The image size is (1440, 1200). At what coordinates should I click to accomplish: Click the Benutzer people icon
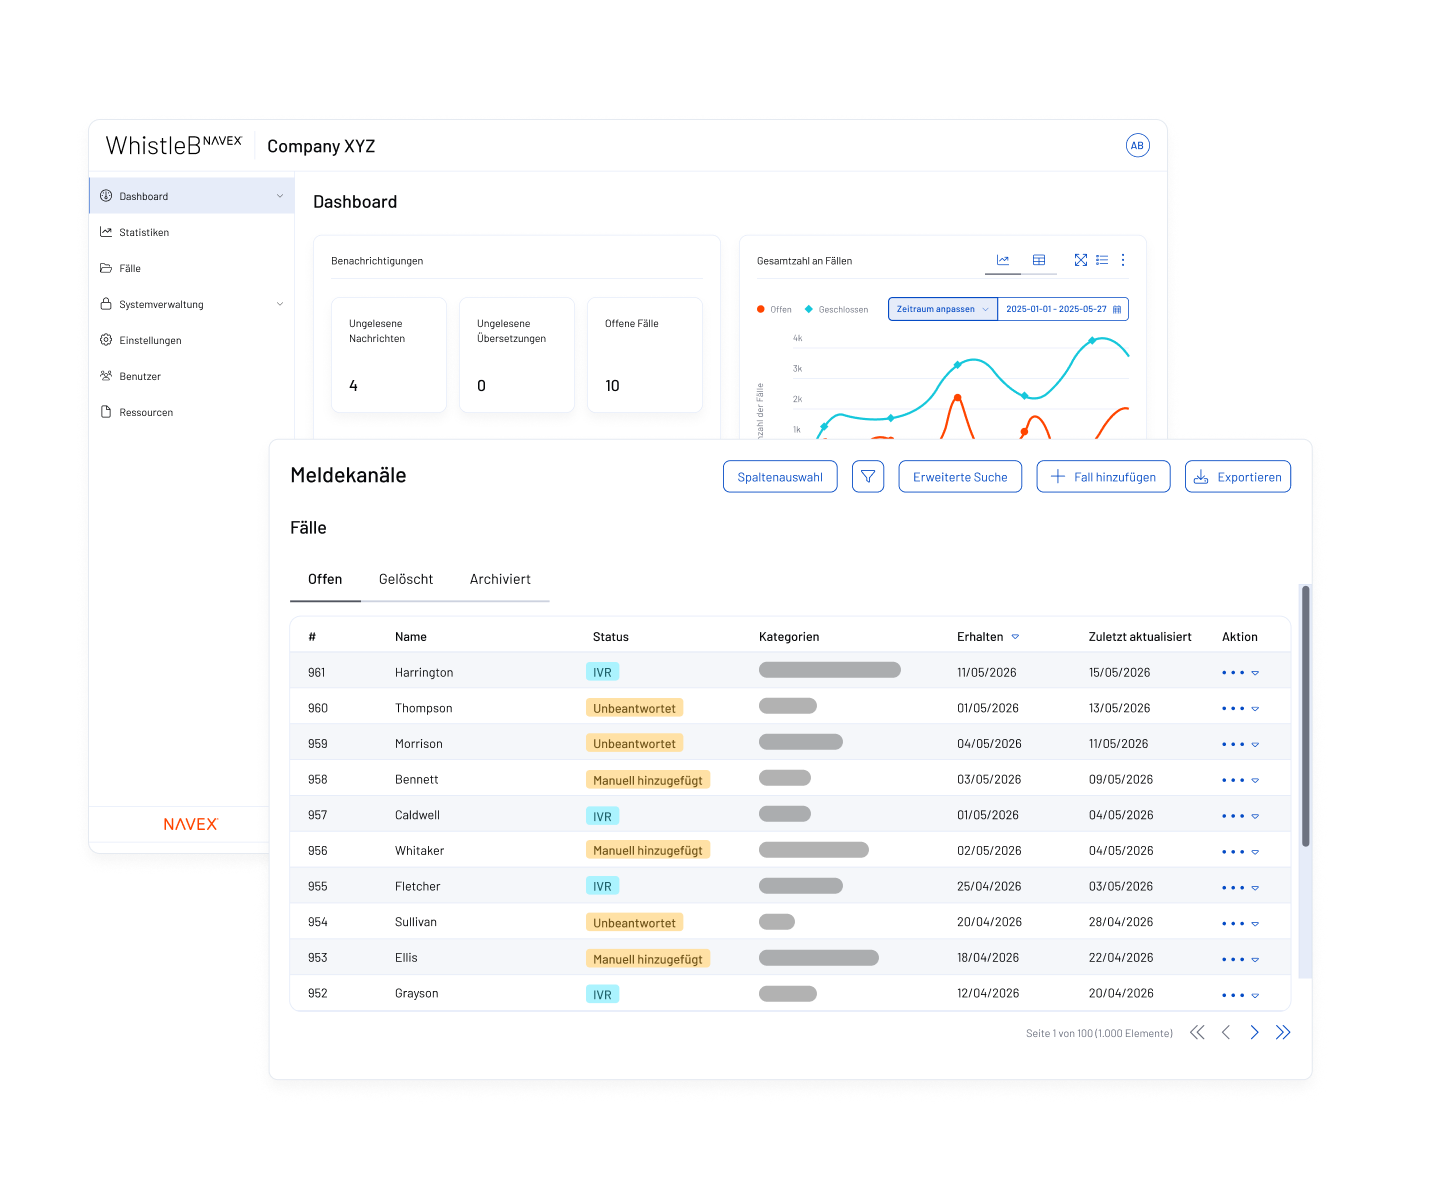106,376
